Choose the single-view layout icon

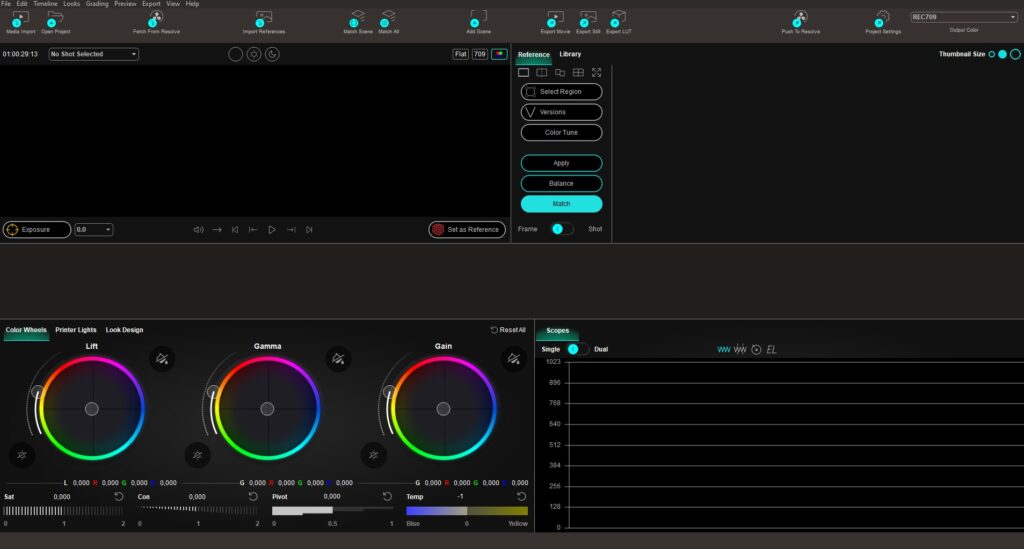coord(523,72)
